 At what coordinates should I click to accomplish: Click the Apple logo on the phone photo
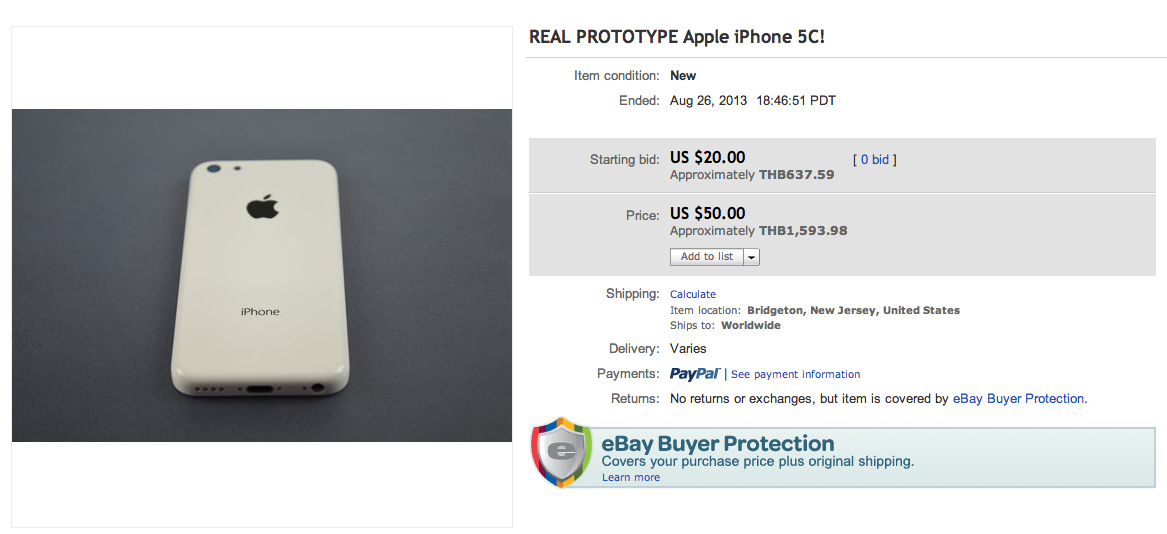(262, 205)
